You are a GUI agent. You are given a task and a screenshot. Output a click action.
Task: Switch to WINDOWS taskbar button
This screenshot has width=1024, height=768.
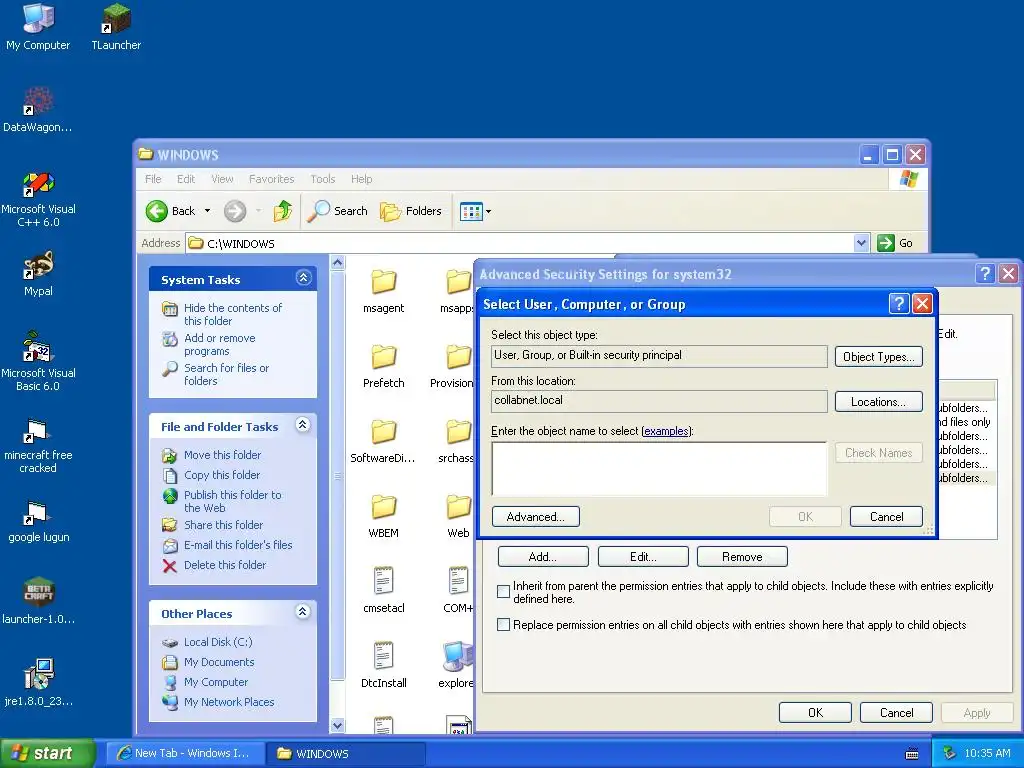click(x=346, y=753)
